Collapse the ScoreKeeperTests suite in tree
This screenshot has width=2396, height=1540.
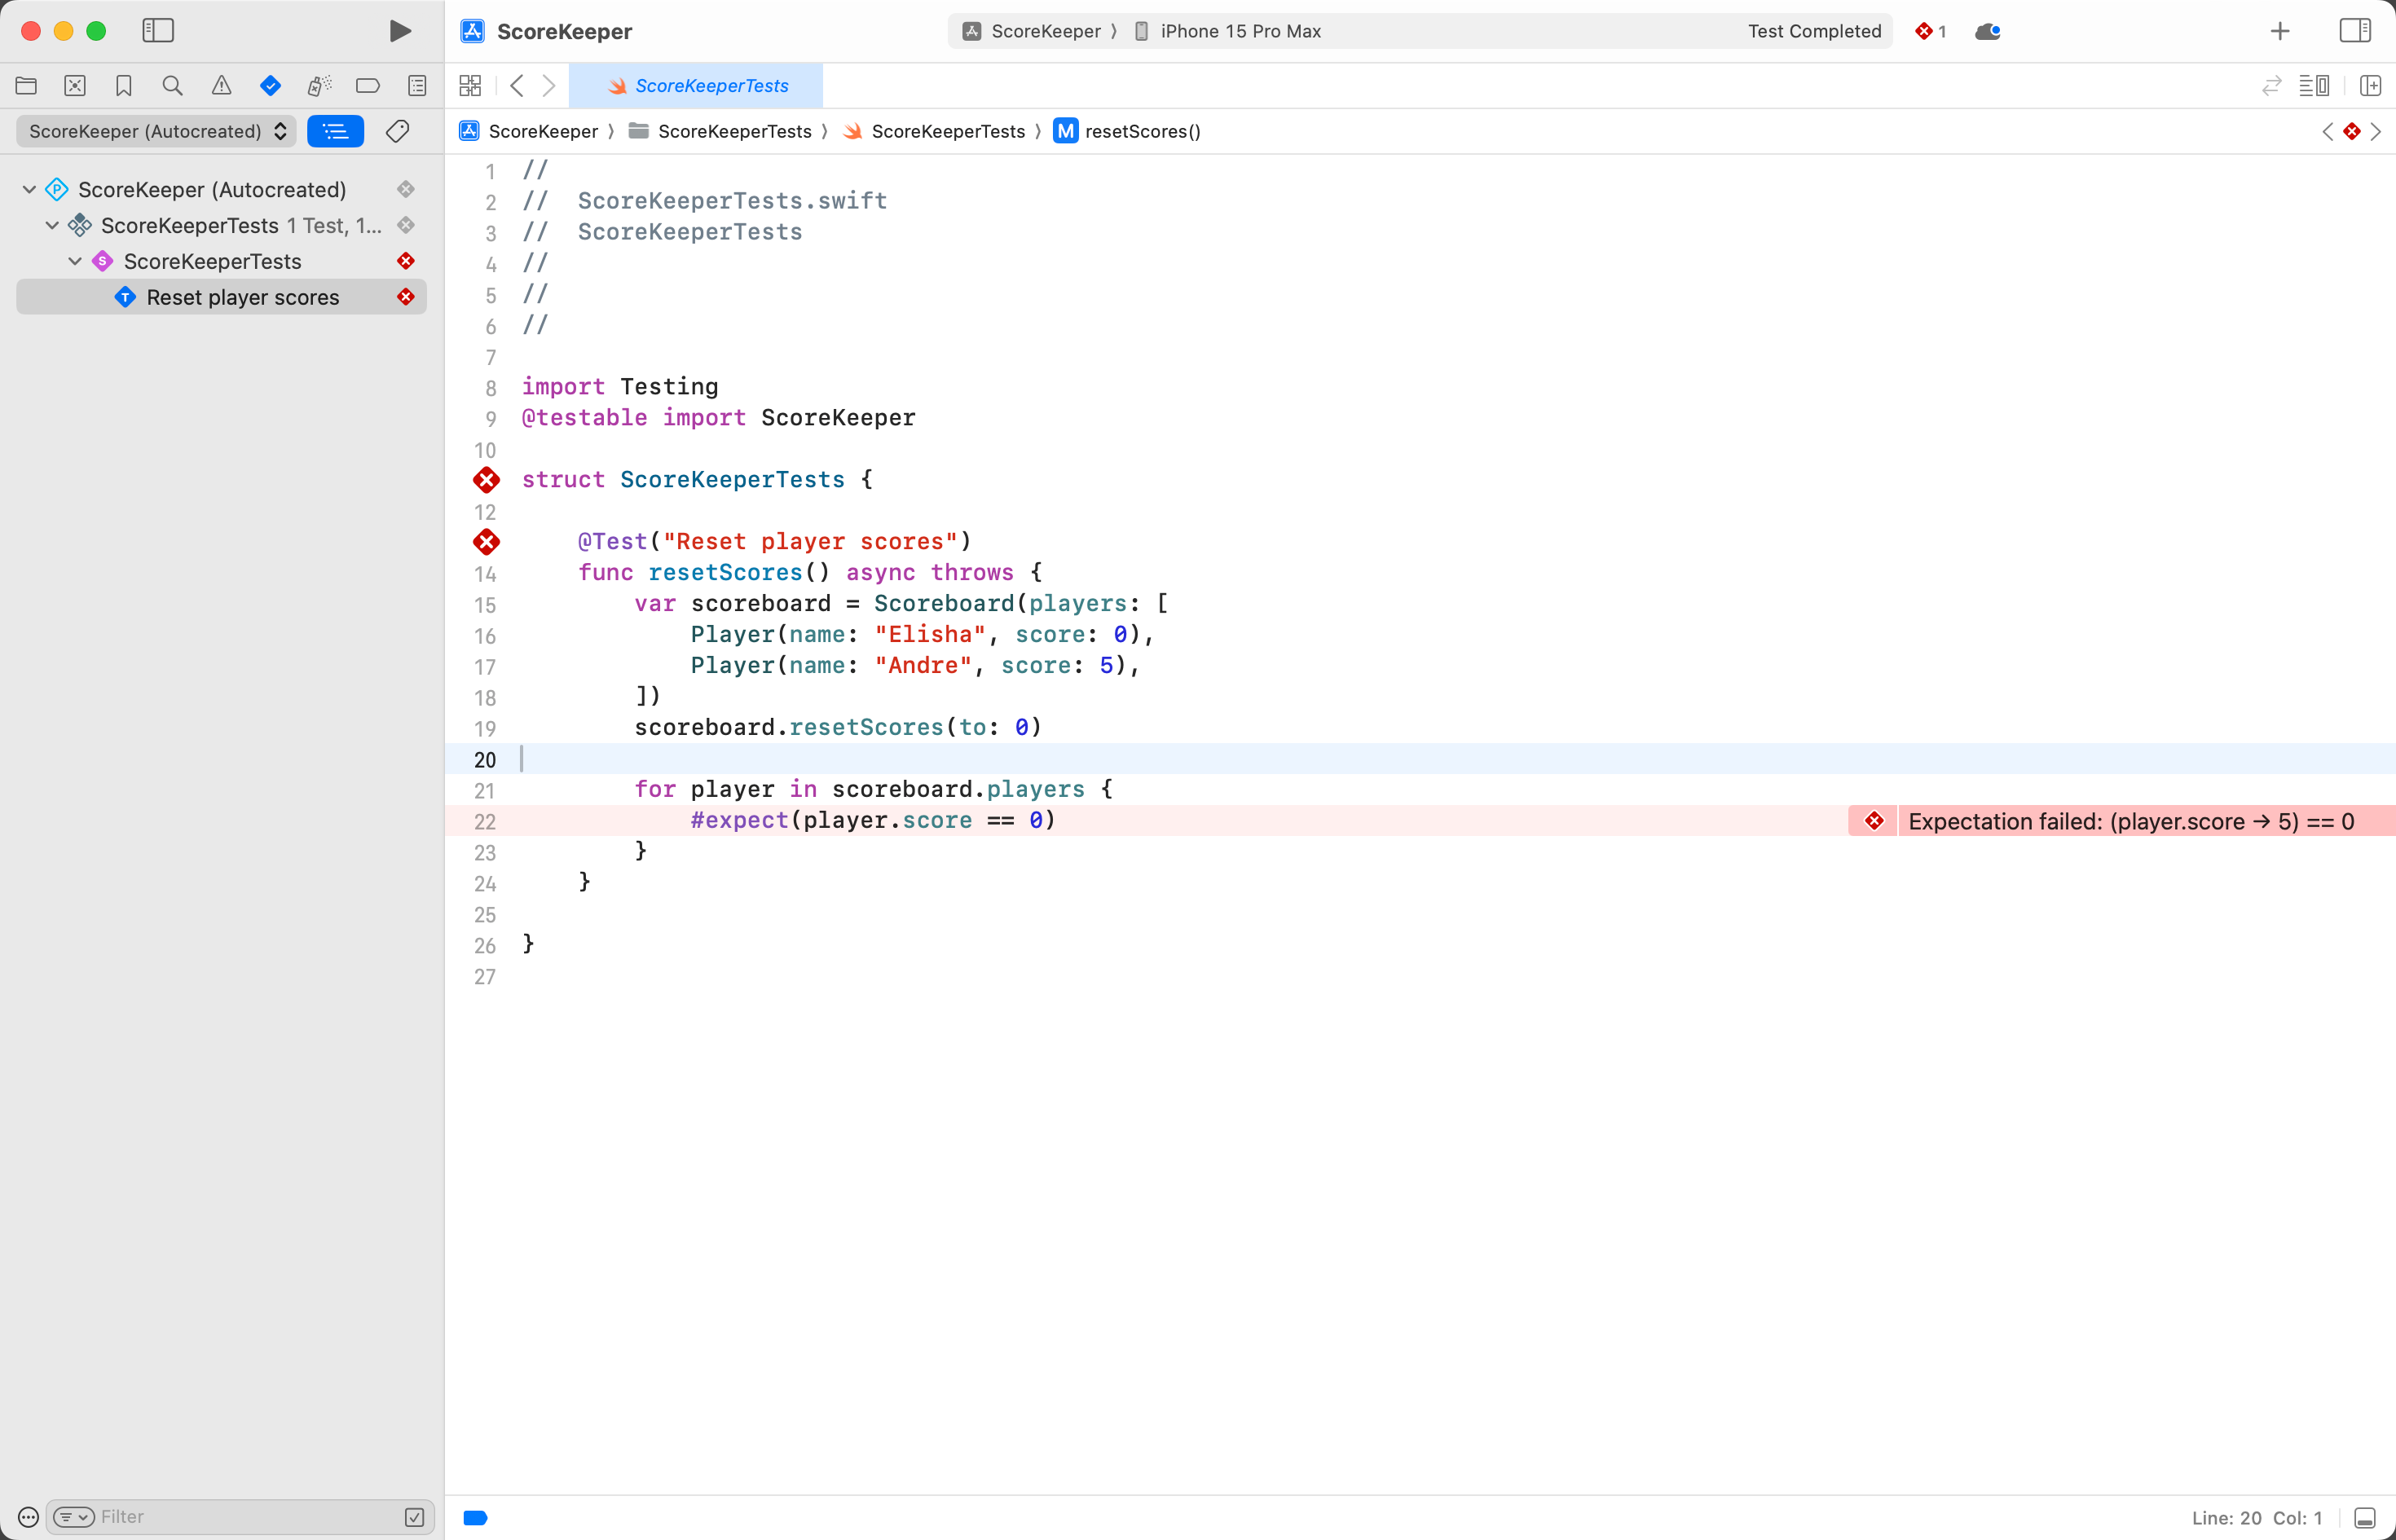pos(75,261)
